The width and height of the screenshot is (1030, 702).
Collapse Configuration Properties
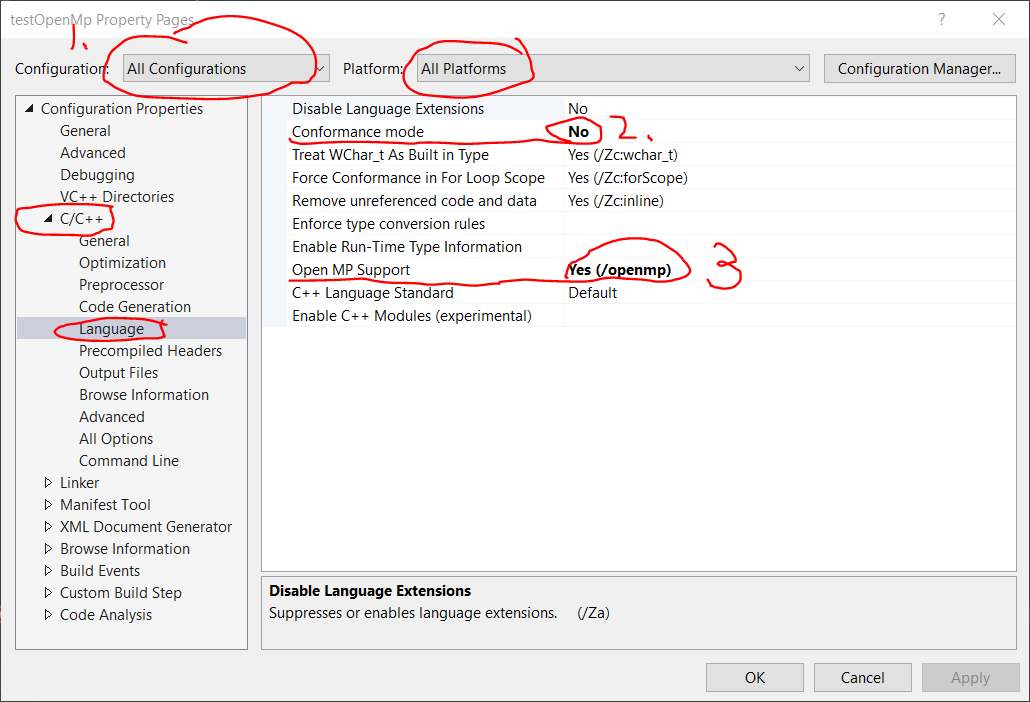[x=28, y=108]
